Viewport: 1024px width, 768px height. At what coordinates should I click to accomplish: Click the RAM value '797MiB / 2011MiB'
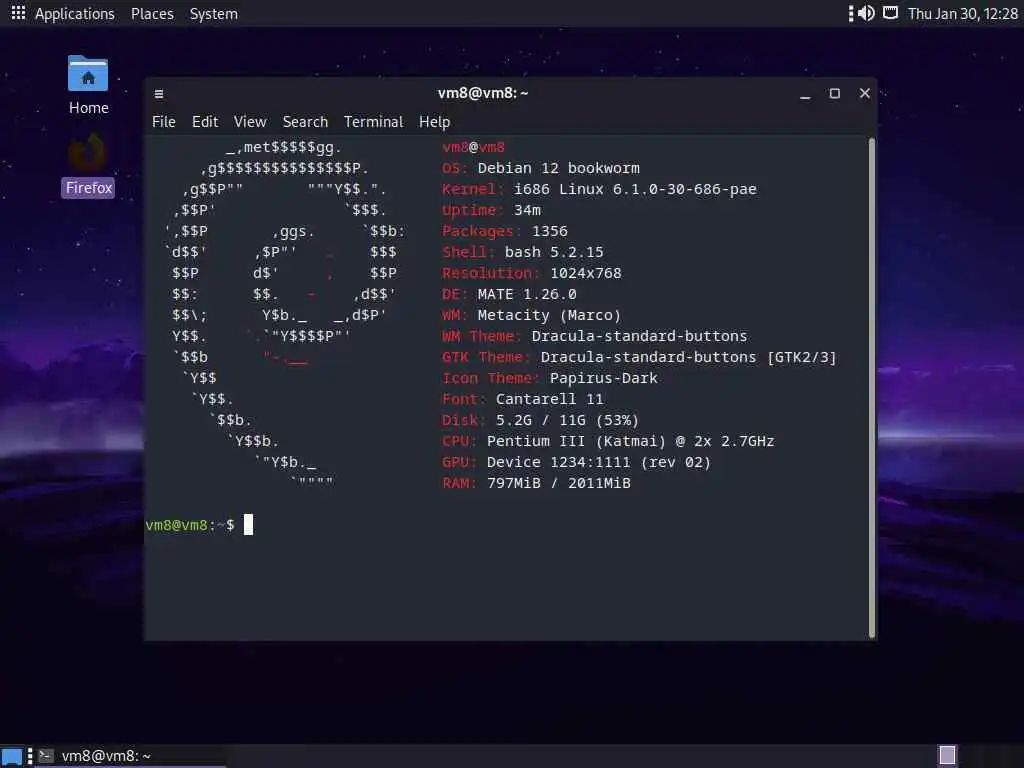[x=558, y=483]
